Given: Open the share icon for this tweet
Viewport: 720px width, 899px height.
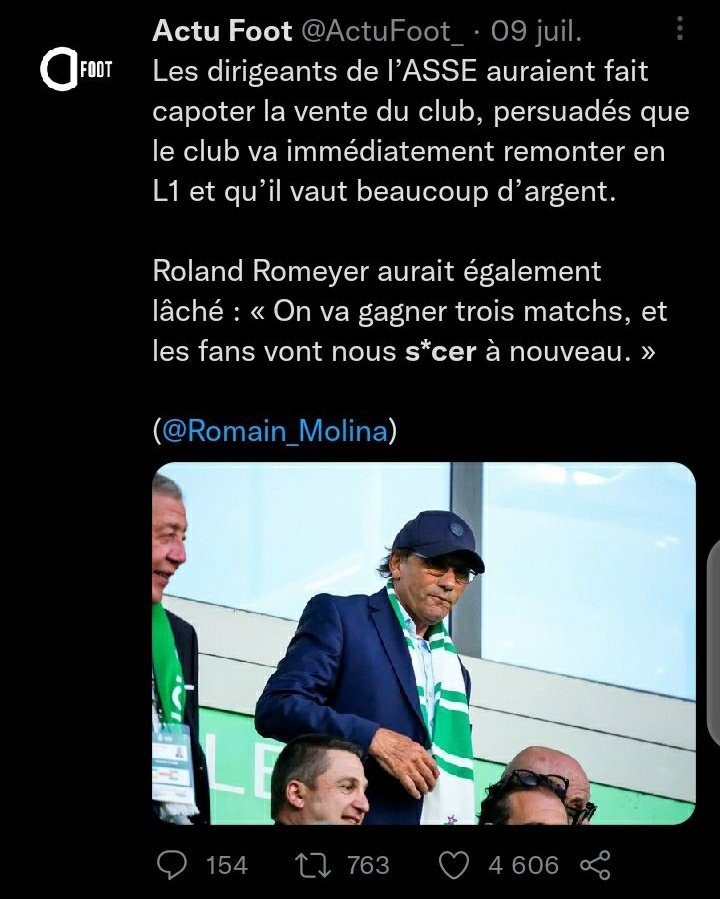Looking at the screenshot, I should (596, 865).
